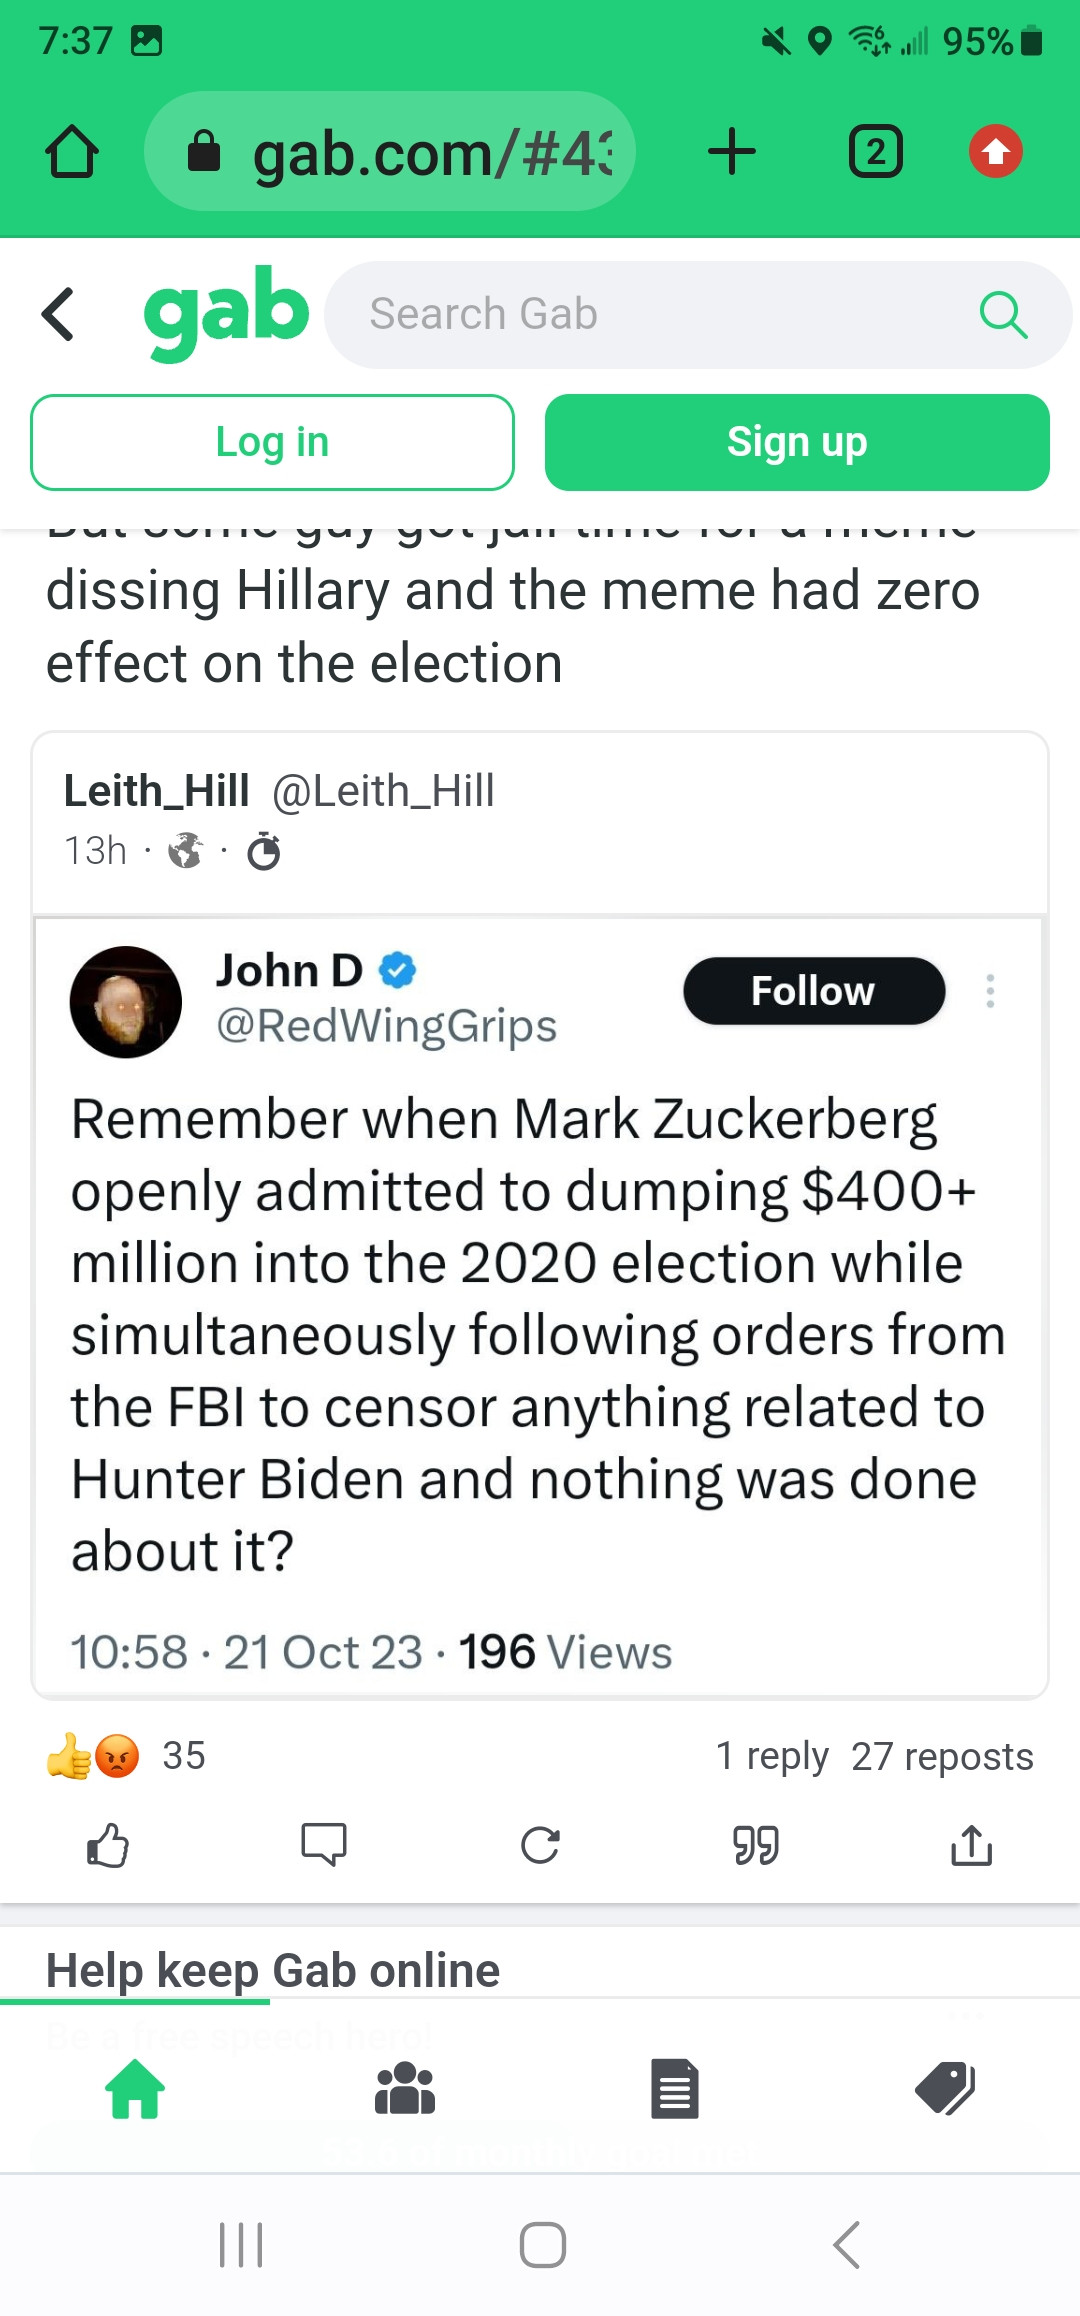The height and width of the screenshot is (2316, 1080).
Task: Open the three-dot menu on tweet
Action: 990,991
